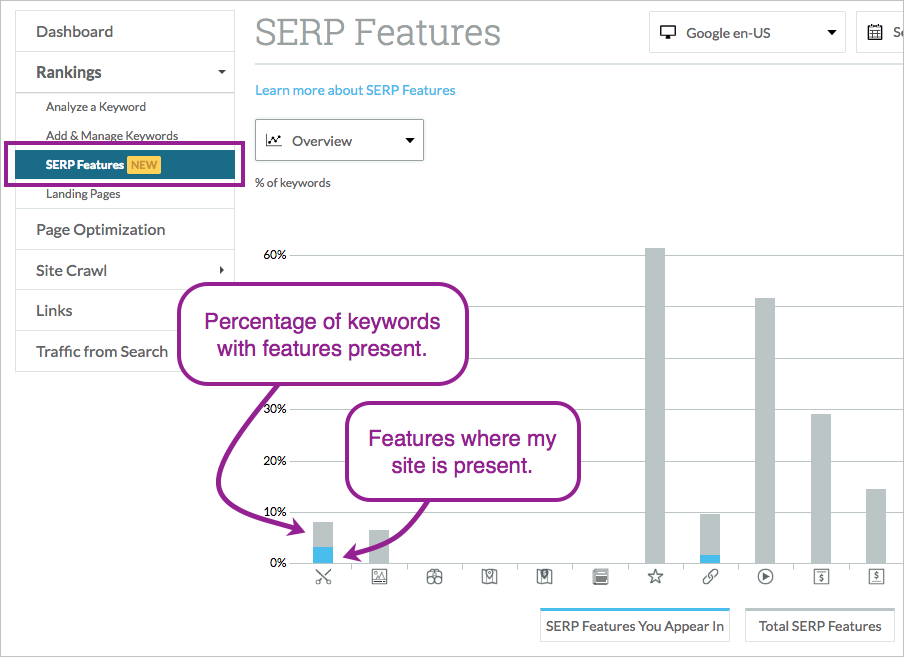Viewport: 904px width, 657px height.
Task: Select the star reviews feature icon
Action: pos(655,576)
